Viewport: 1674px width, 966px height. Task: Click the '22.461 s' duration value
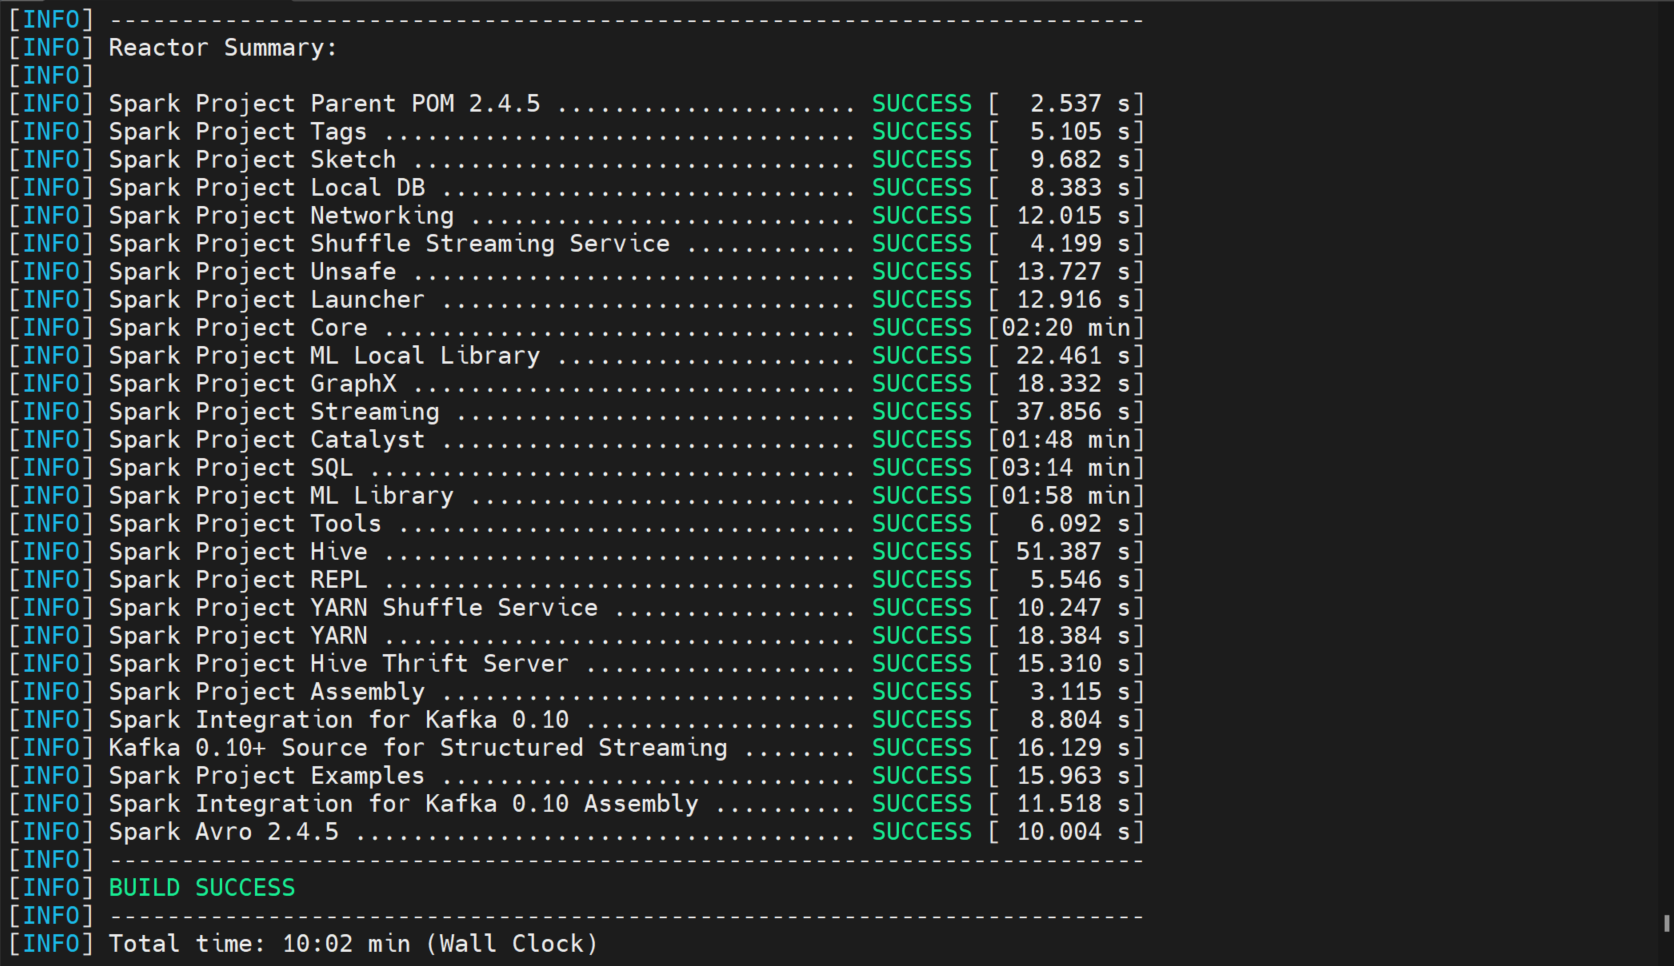1074,356
